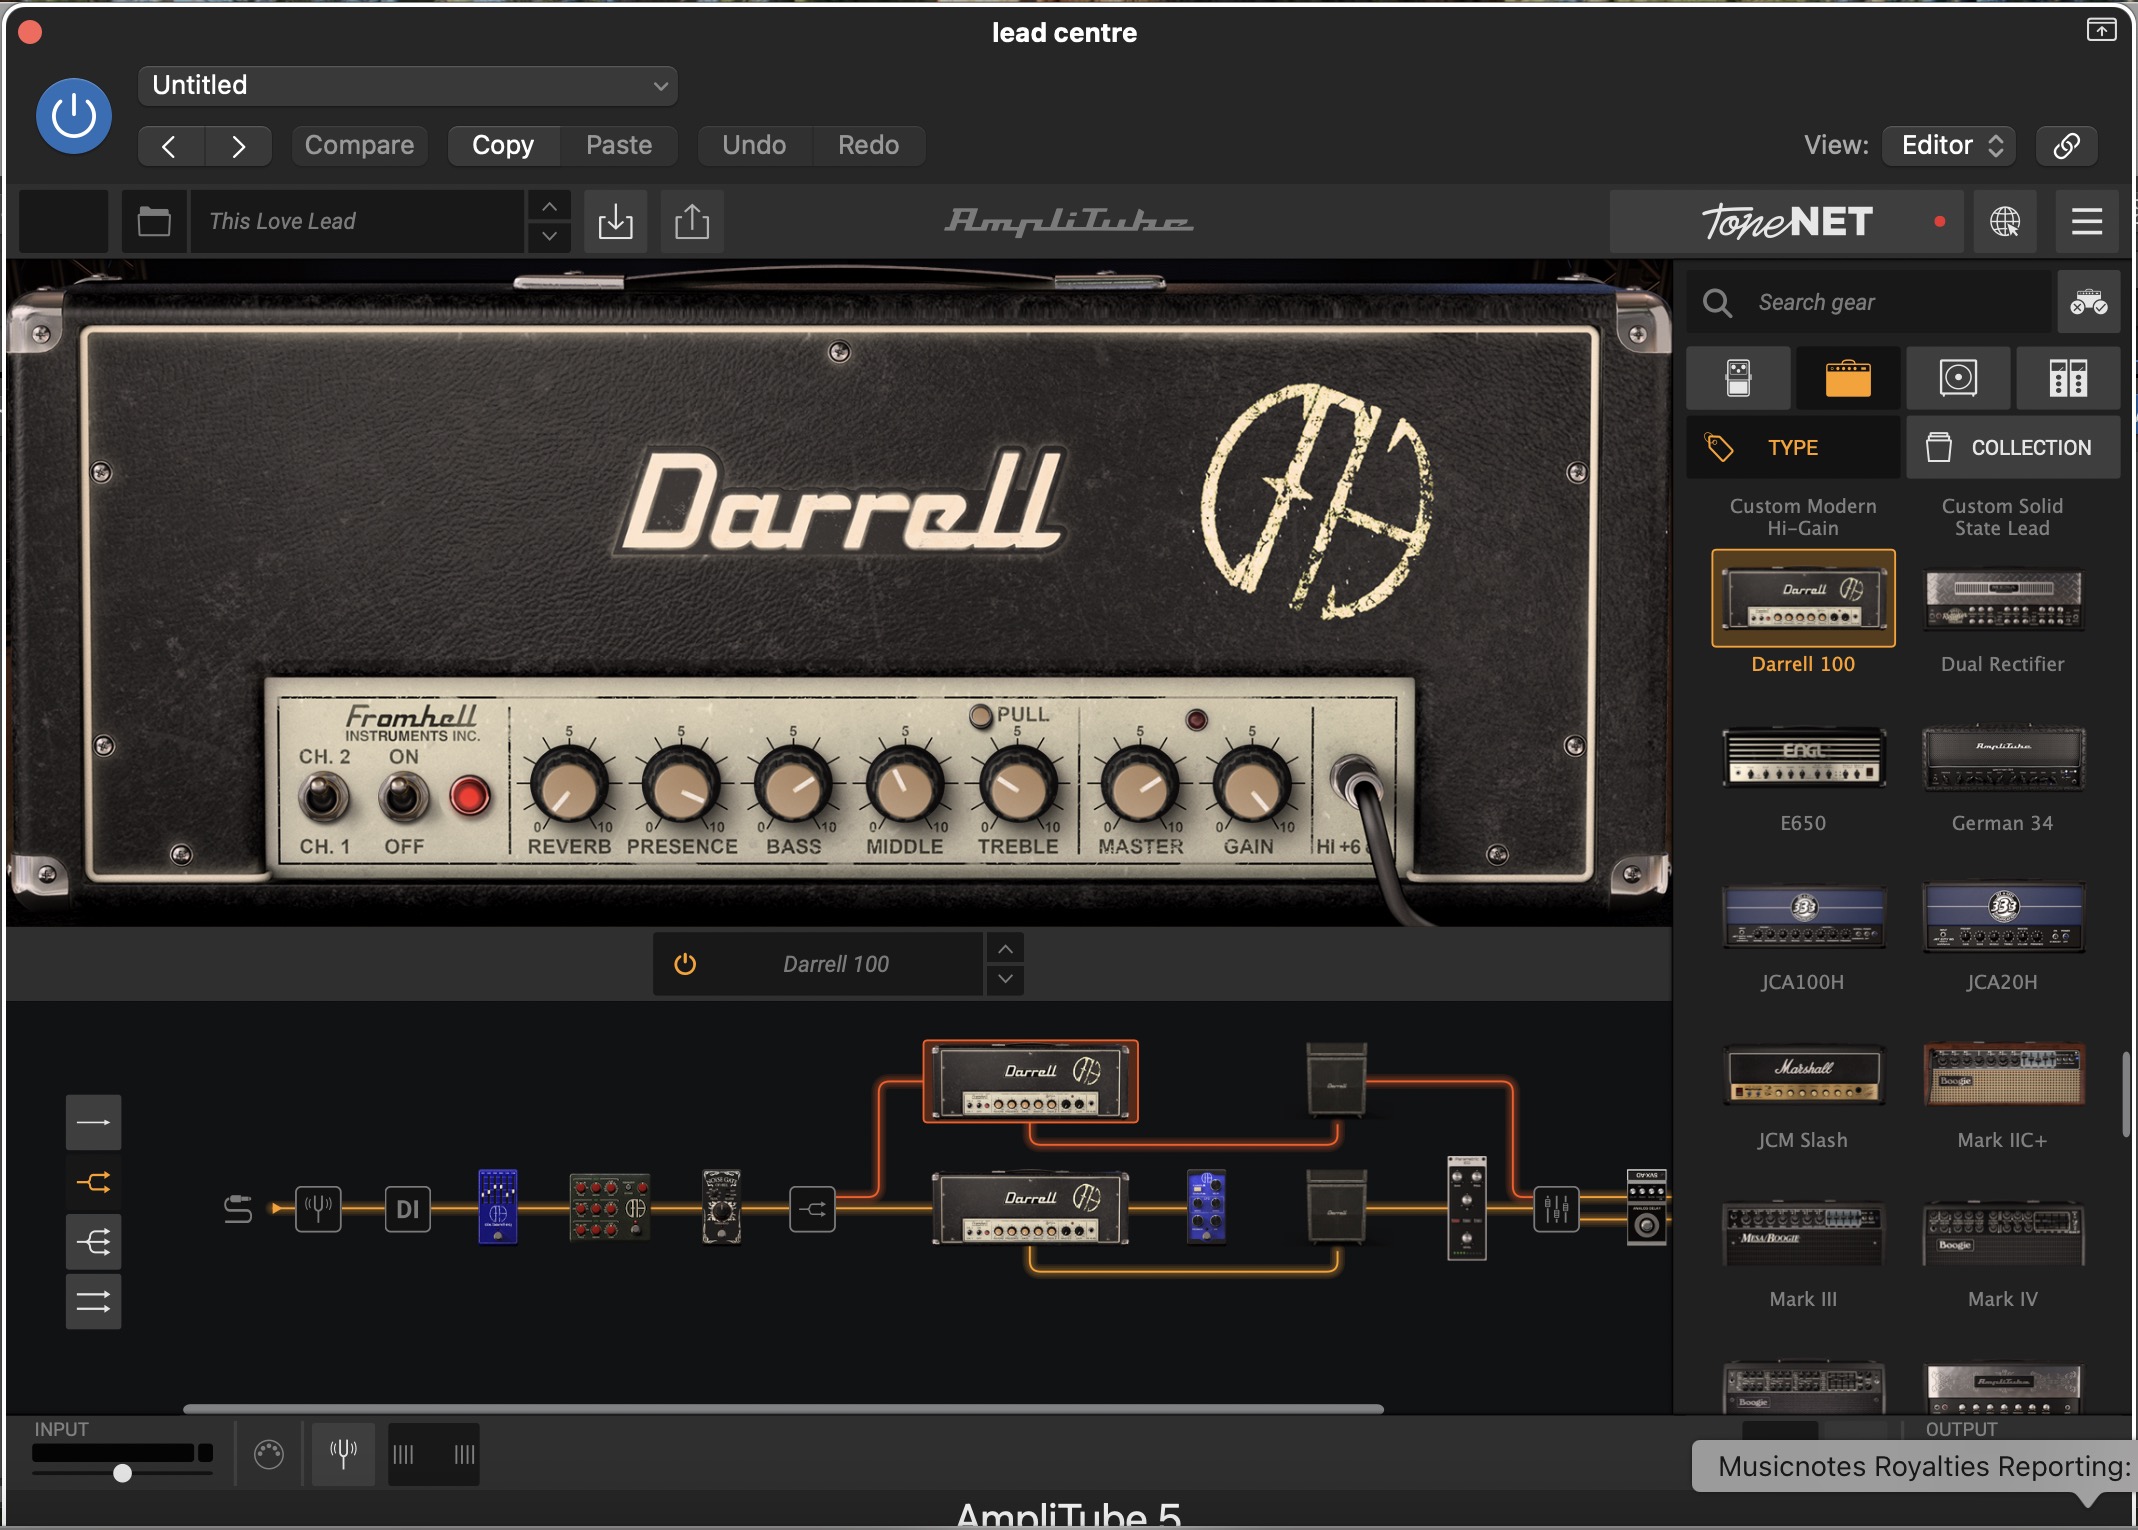
Task: Switch to the amps gear tab
Action: tap(1848, 378)
